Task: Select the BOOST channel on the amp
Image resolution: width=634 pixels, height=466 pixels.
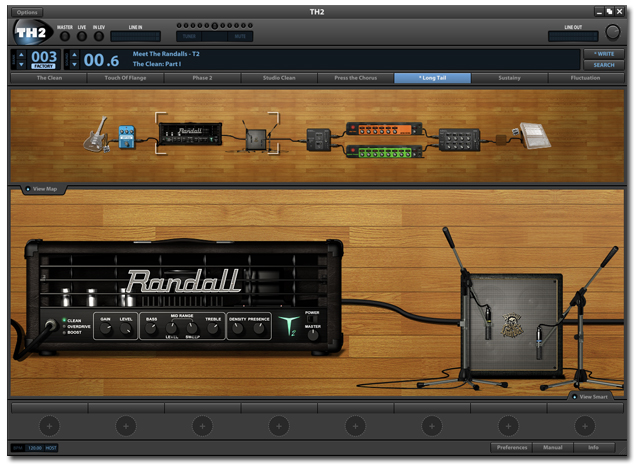Action: pos(72,332)
